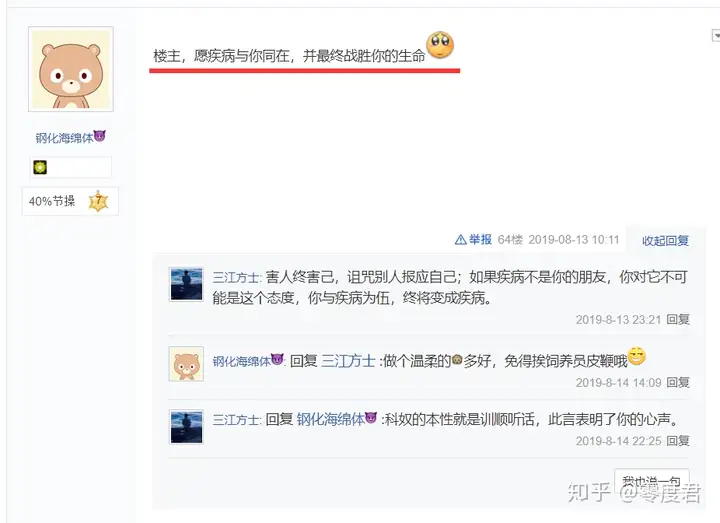The image size is (720, 523).
Task: Reply to the 23:21 comment via 回复
Action: pos(678,319)
